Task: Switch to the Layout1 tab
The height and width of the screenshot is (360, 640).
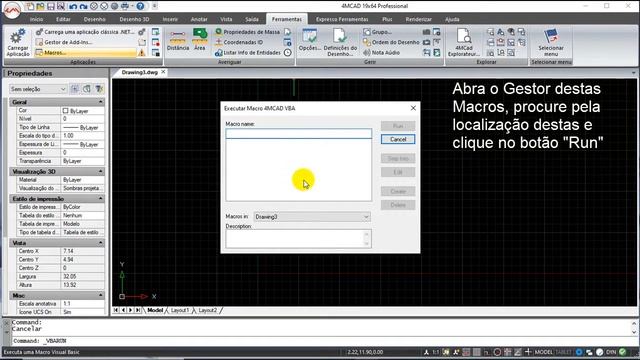Action: [180, 310]
